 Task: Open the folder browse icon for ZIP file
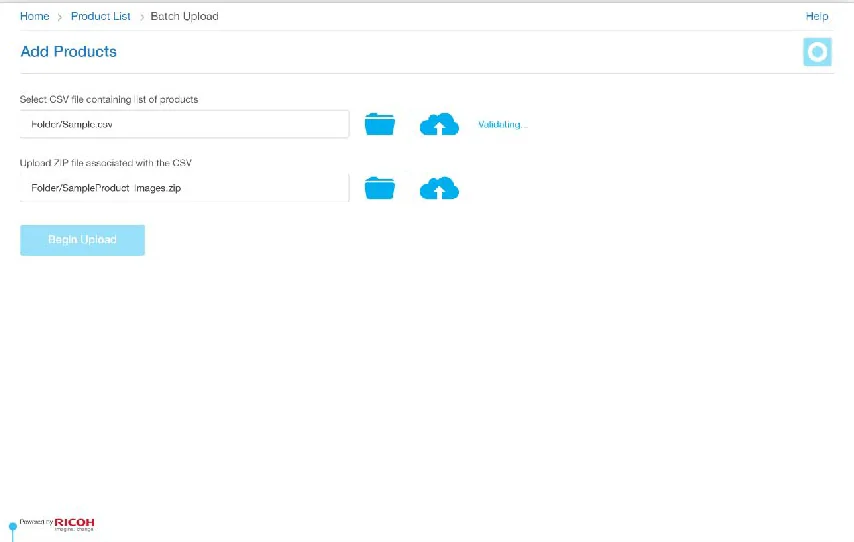click(x=380, y=188)
